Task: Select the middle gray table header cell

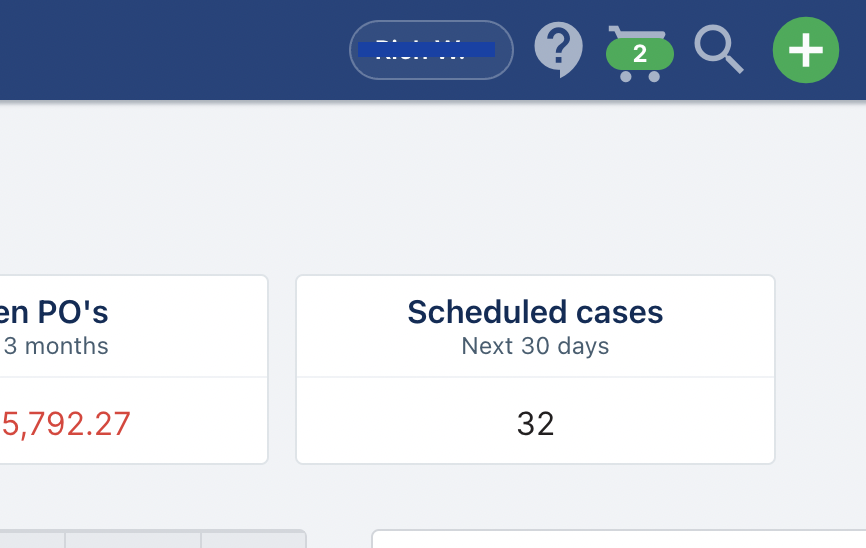Action: pyautogui.click(x=133, y=540)
